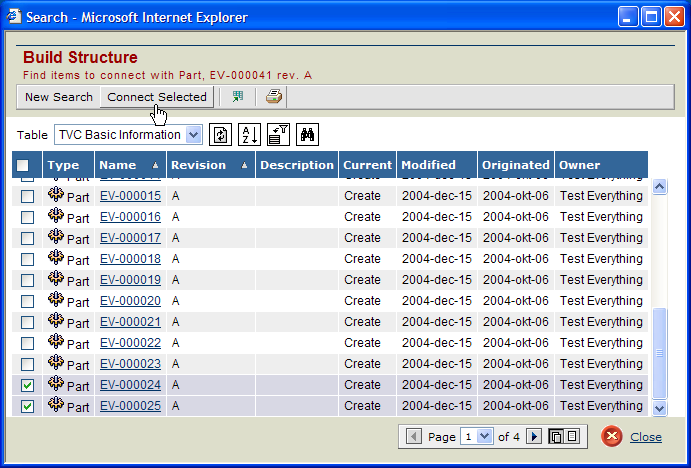
Task: Toggle the select-all header checkbox
Action: coord(22,165)
